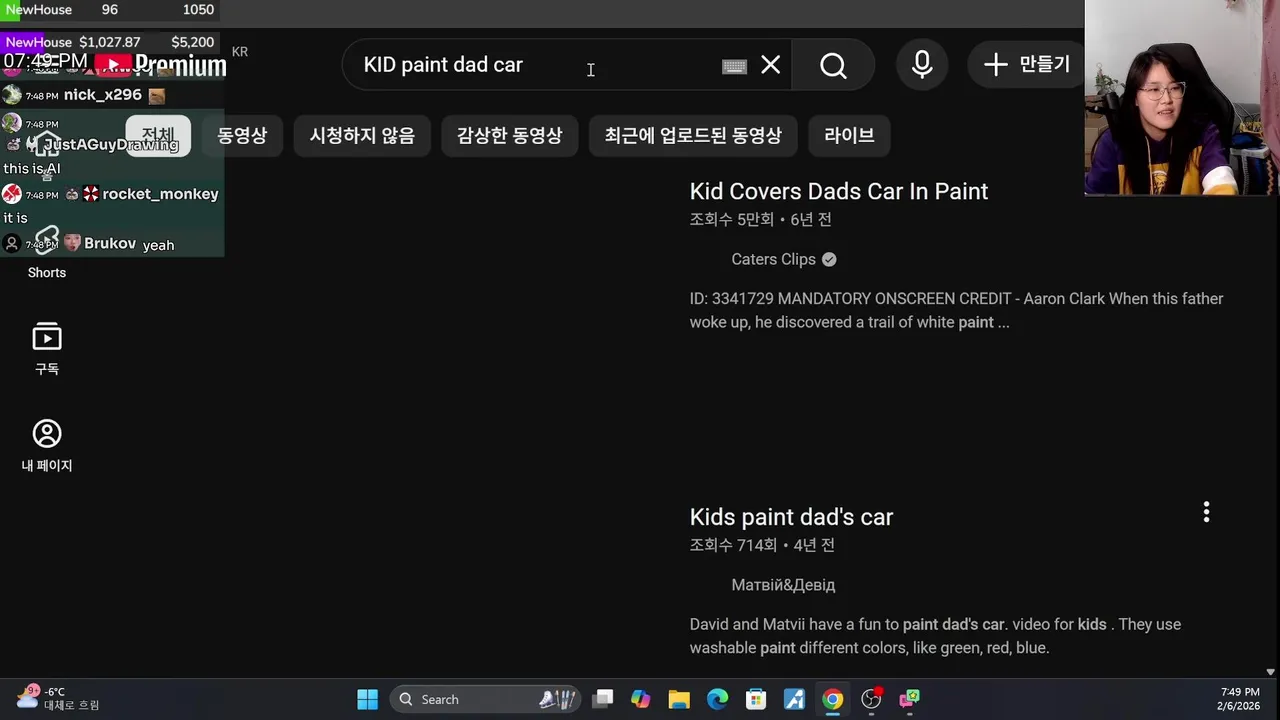Open Microsoft Edge from taskbar

click(x=718, y=699)
